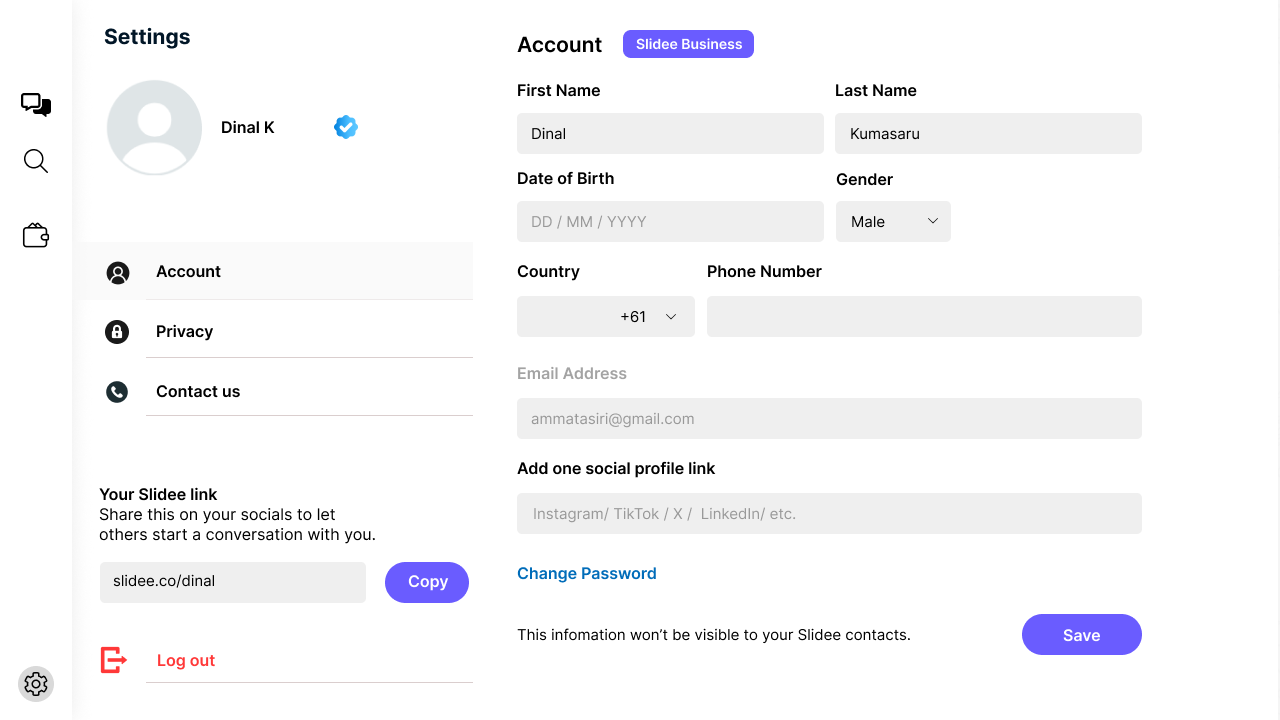Copy the Slidee link with Copy button

pos(427,582)
